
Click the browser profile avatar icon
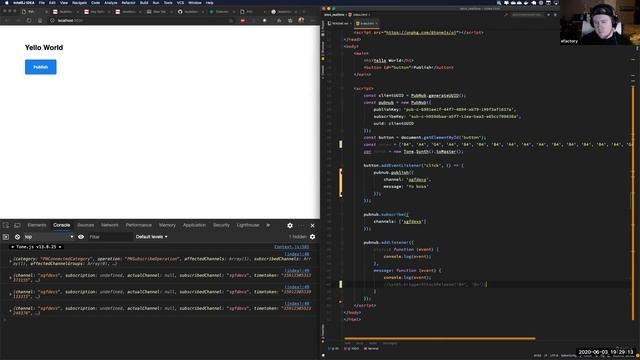pos(301,20)
